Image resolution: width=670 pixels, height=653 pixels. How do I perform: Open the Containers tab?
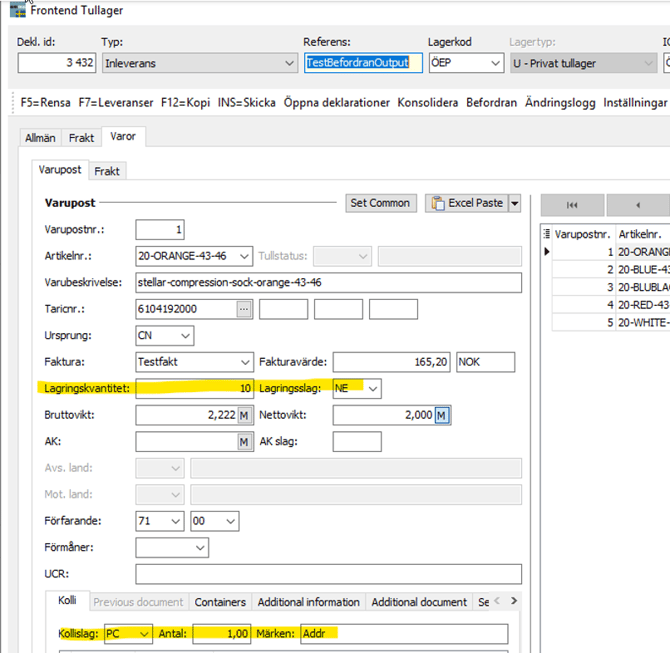[221, 602]
